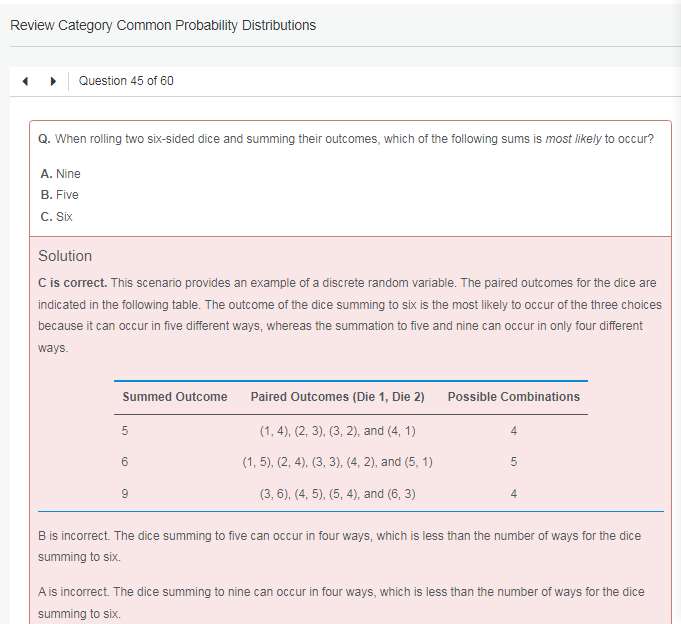Click the Paired Outcomes (Die 1, Die 2) header
This screenshot has height=624, width=681.
pos(337,397)
